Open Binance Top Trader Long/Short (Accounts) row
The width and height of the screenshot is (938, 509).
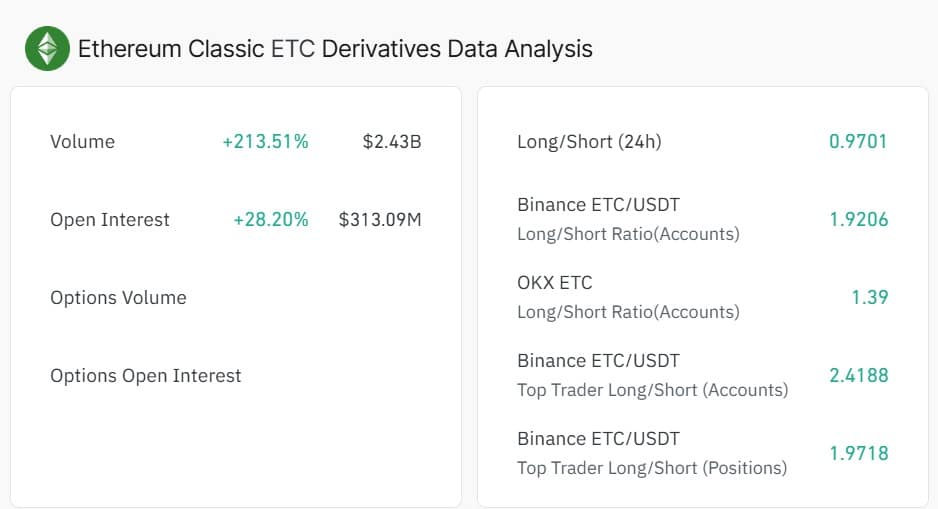[x=652, y=375]
